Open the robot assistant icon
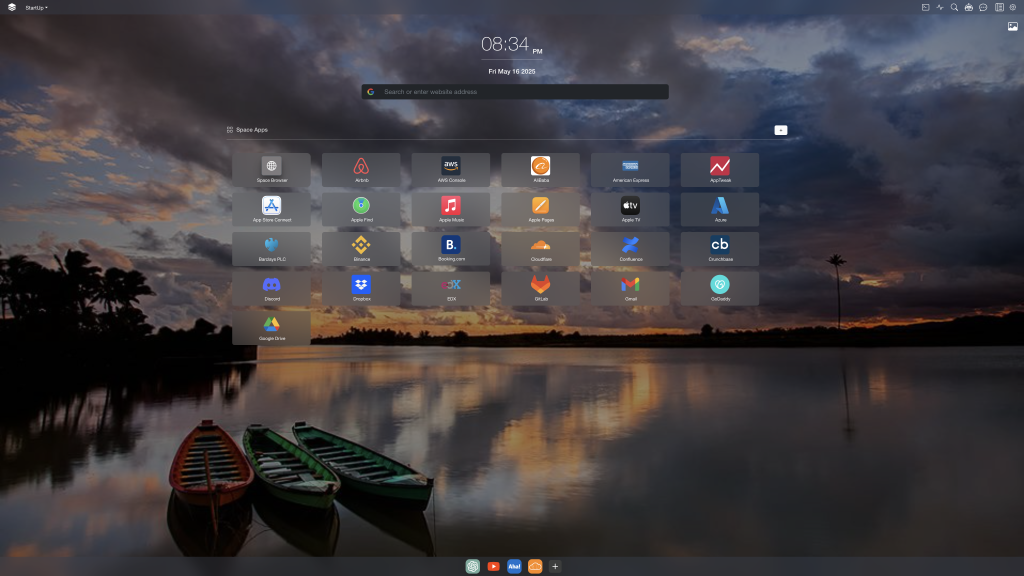This screenshot has height=576, width=1024. (968, 7)
